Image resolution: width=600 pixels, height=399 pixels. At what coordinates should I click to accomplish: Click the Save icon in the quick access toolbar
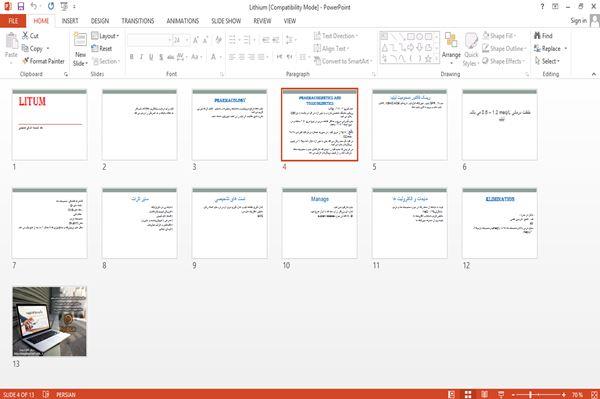point(21,7)
